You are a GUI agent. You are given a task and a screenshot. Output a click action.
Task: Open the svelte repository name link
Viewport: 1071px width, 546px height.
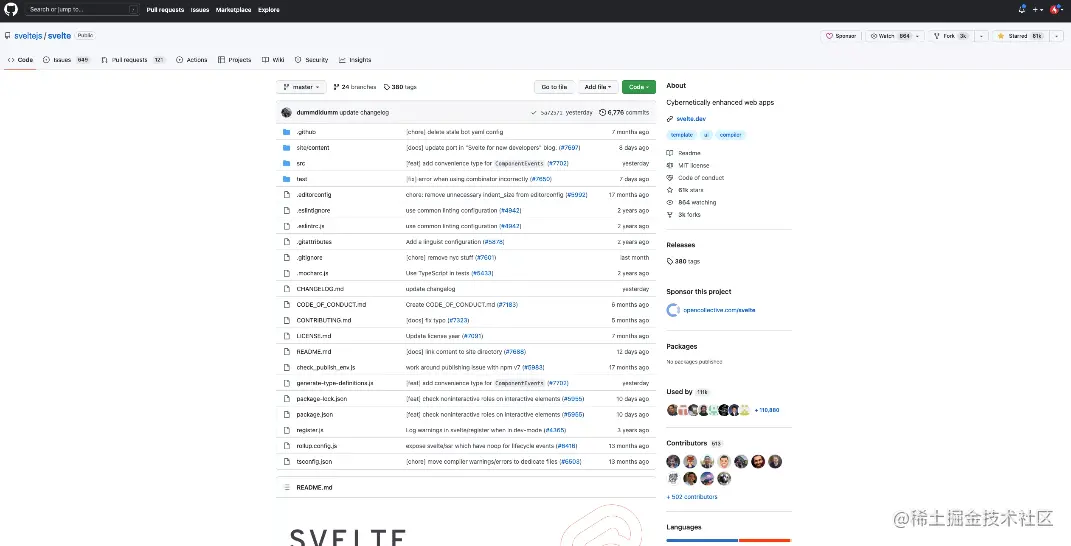tap(59, 36)
